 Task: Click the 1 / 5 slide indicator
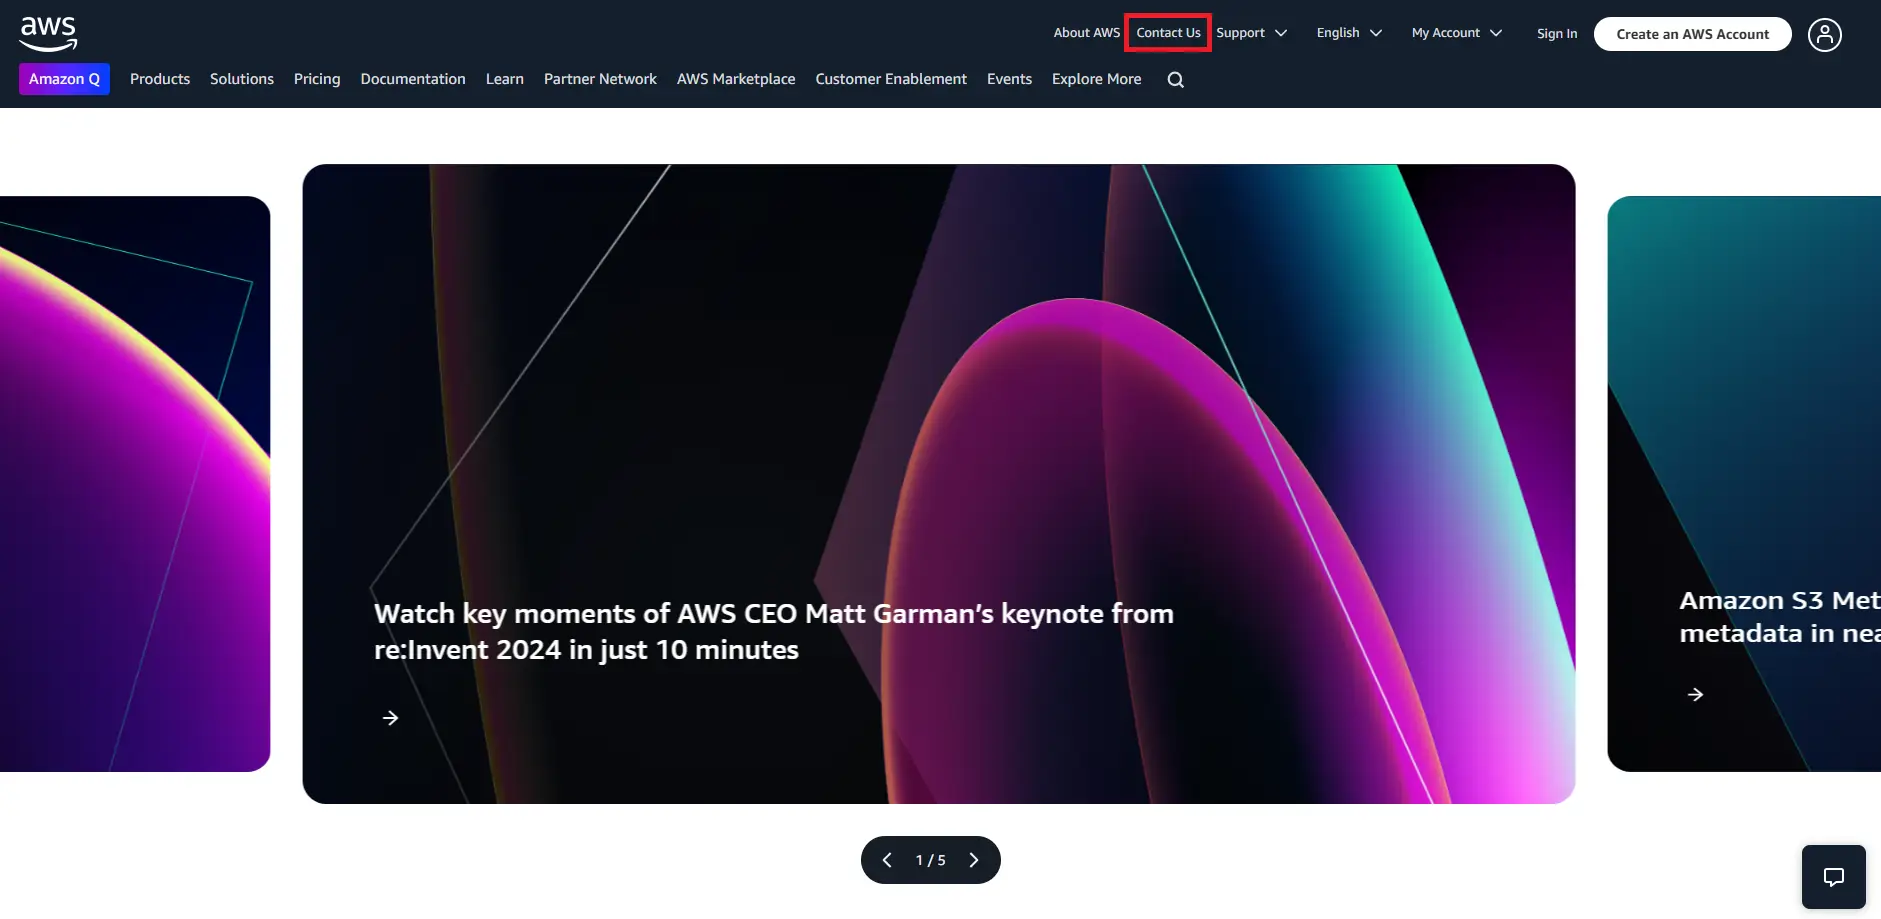pyautogui.click(x=930, y=860)
